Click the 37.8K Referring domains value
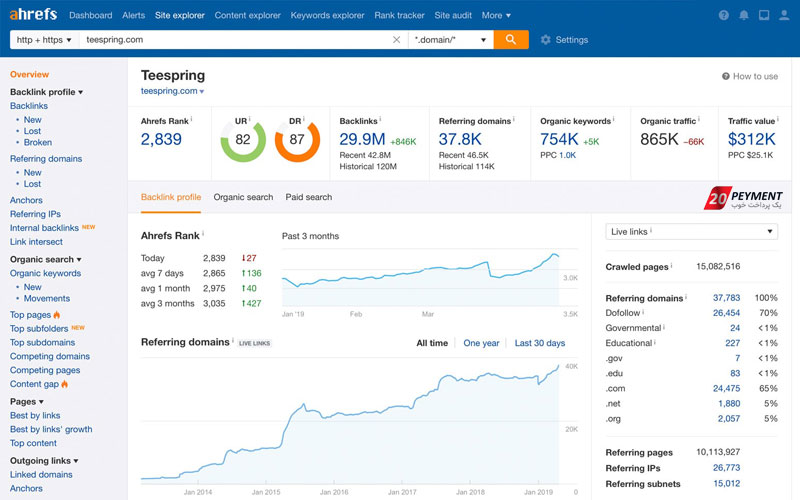This screenshot has height=500, width=800. [460, 139]
